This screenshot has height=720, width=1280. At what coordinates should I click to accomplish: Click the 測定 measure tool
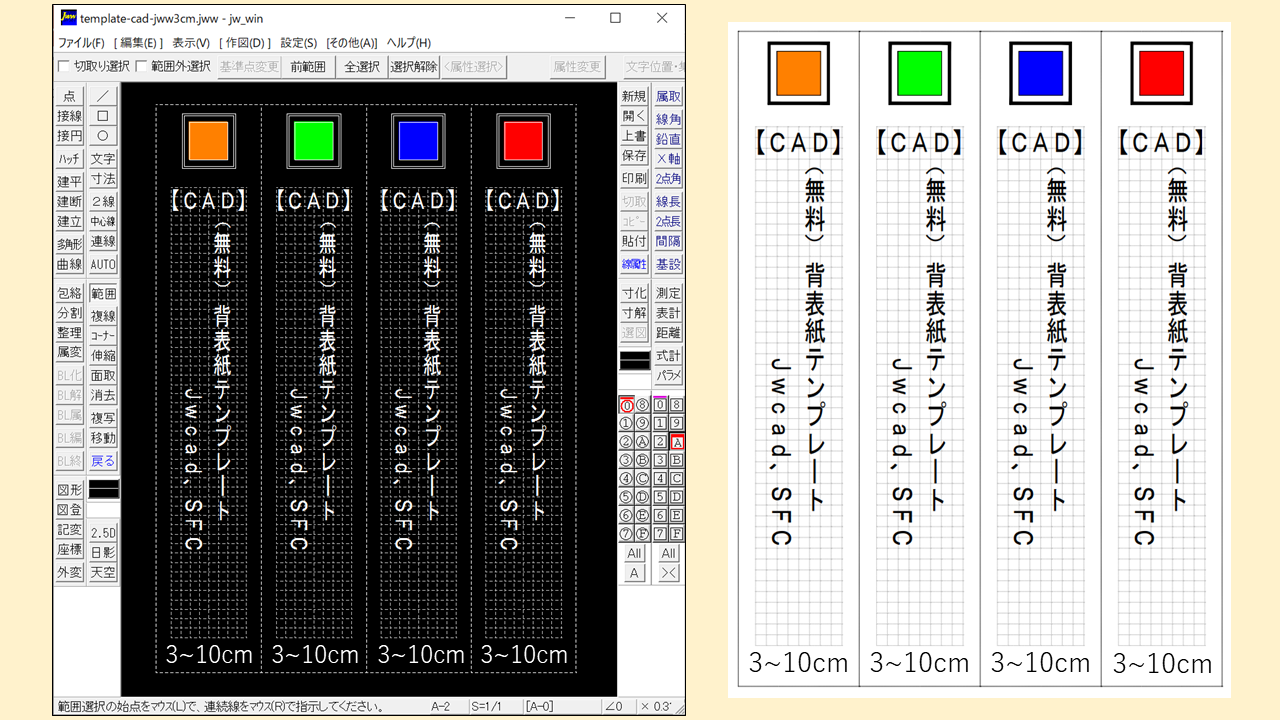coord(668,293)
